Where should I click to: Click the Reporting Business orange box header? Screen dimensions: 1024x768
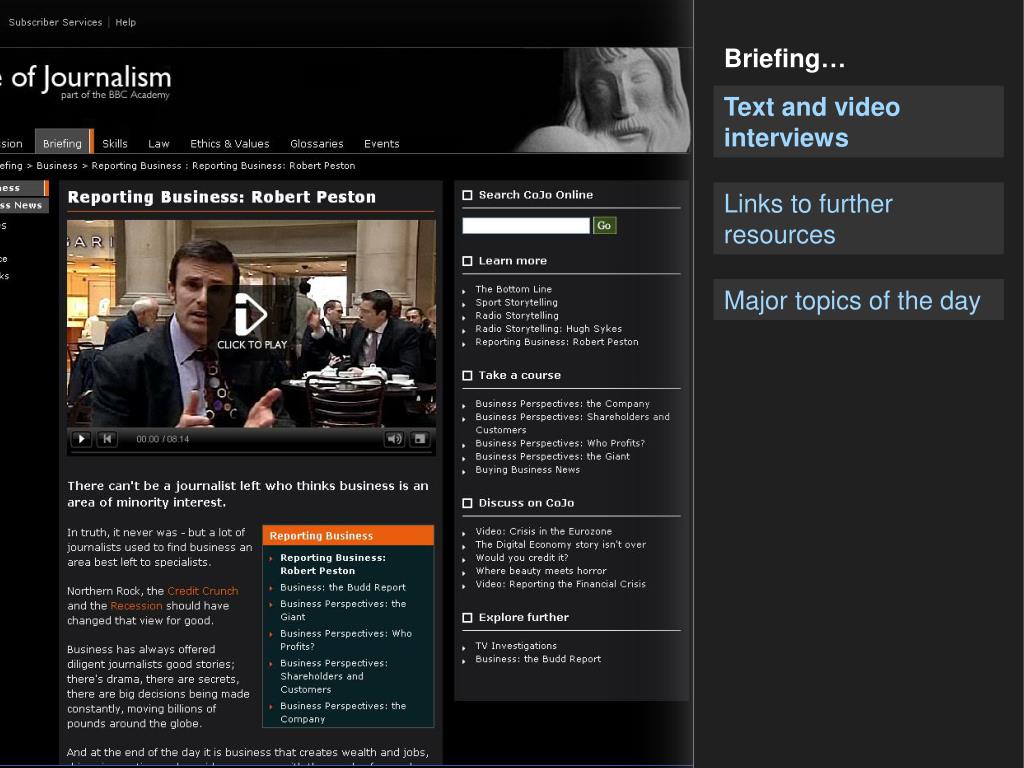click(348, 536)
